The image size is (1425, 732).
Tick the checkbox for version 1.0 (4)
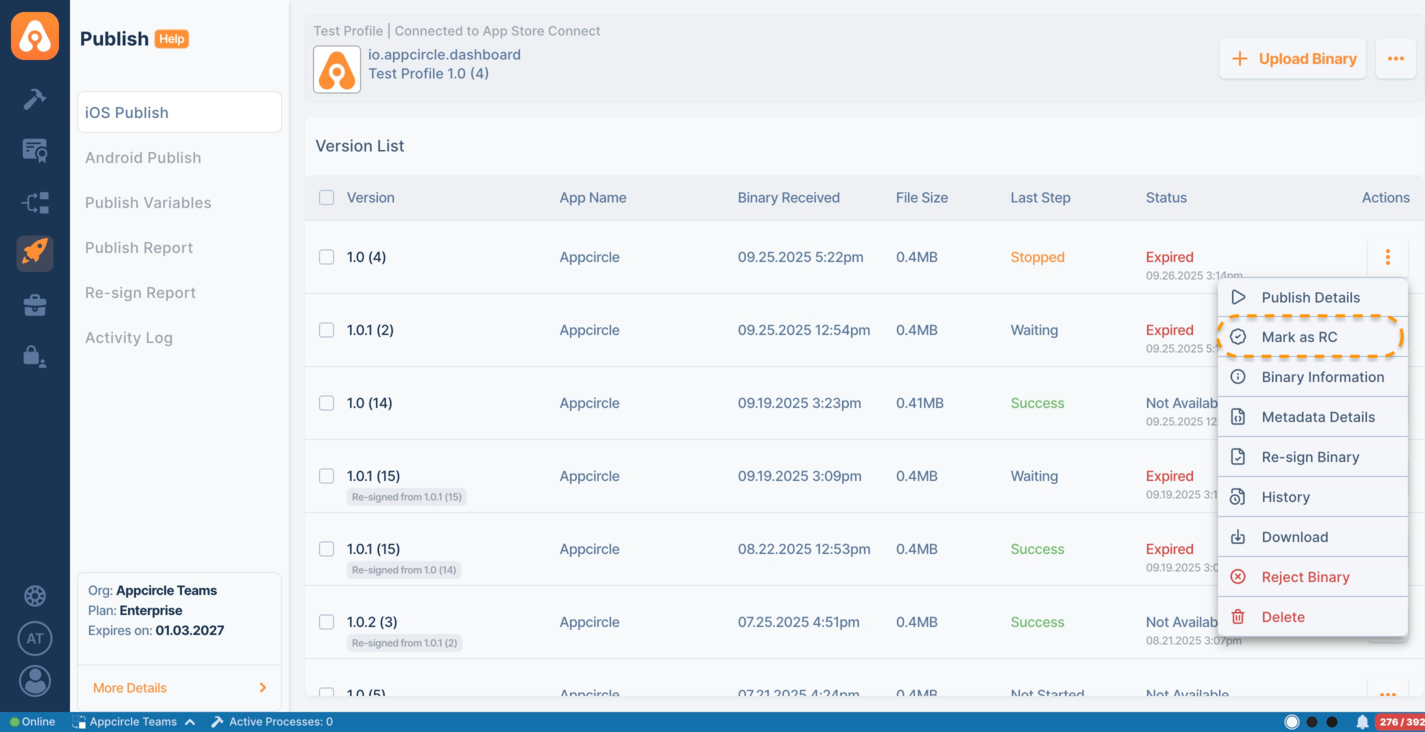click(x=326, y=257)
